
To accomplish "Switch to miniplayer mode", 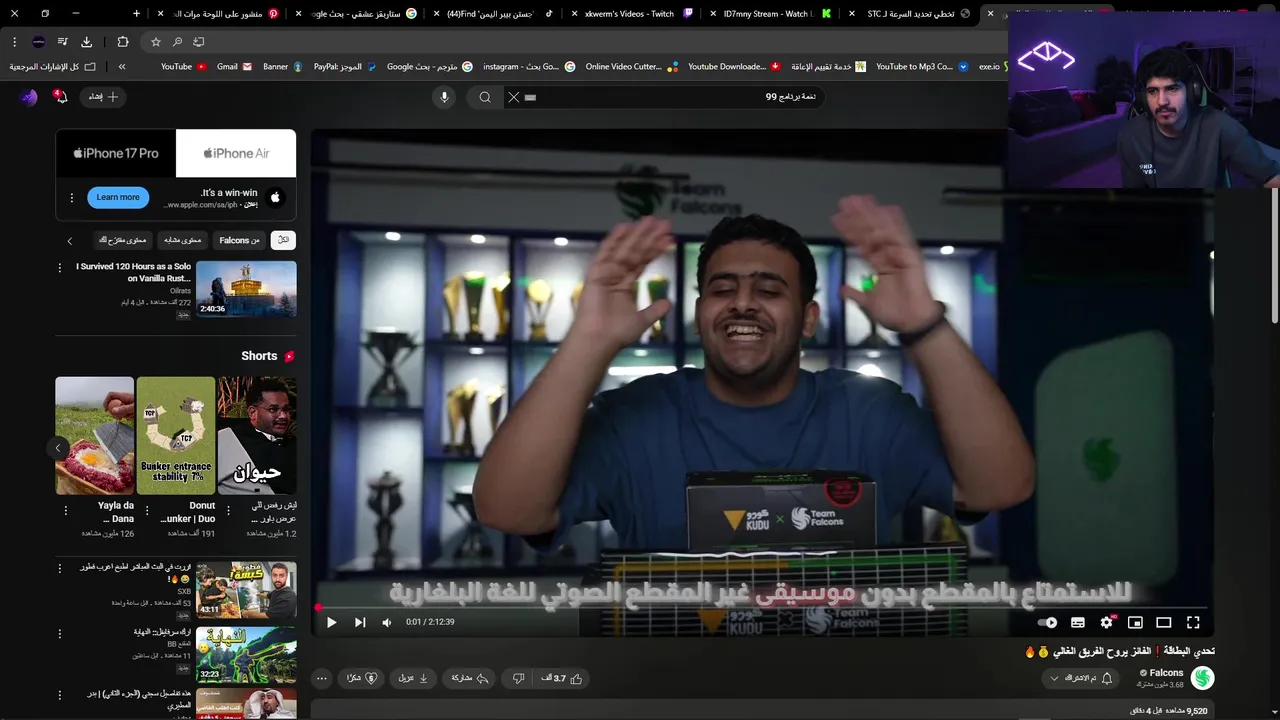I will [x=1135, y=622].
